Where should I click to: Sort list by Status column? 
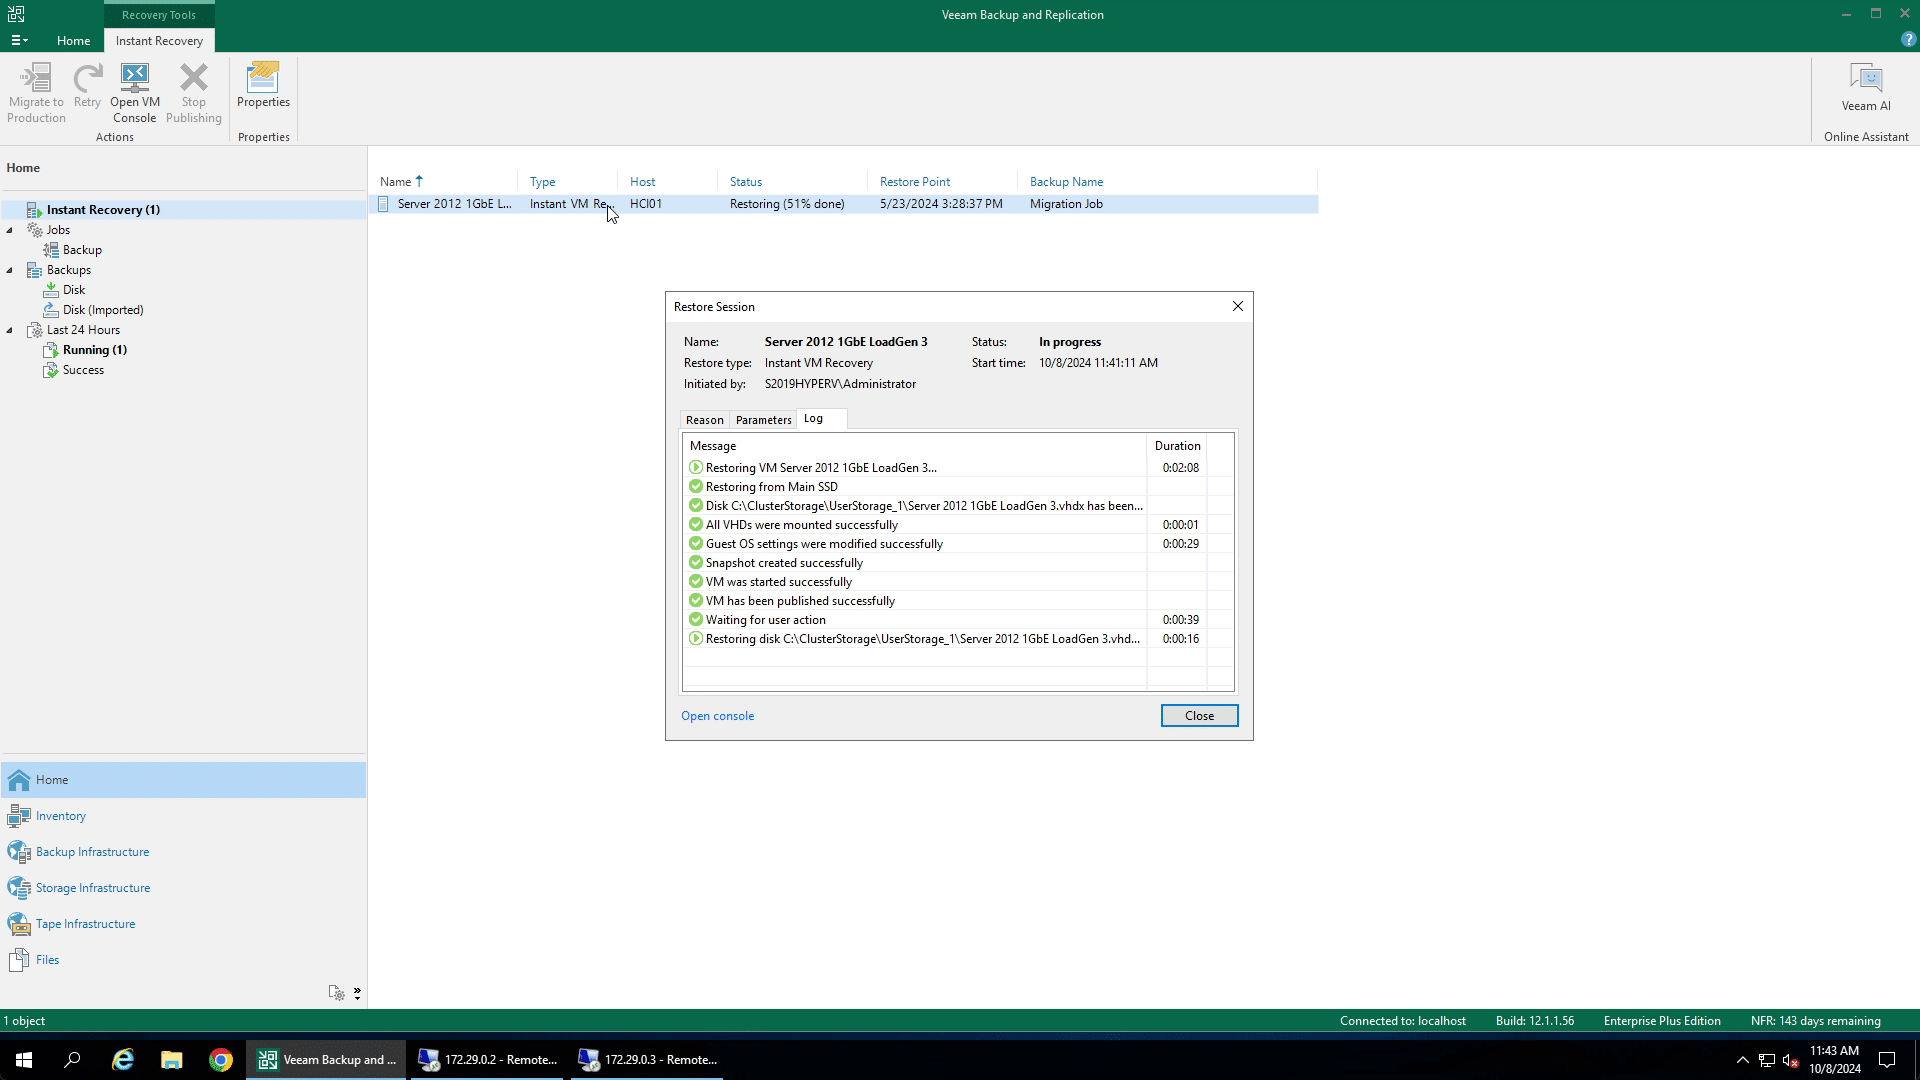[x=792, y=182]
